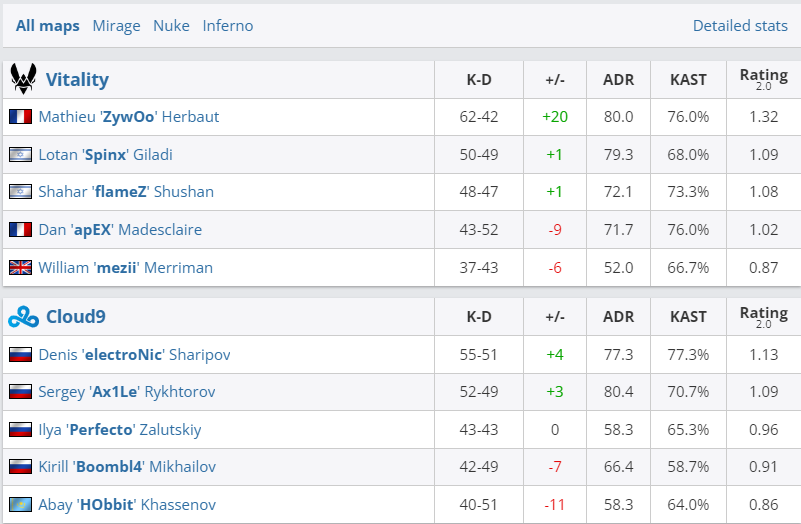Switch to the Mirage map tab
The width and height of the screenshot is (801, 524).
pos(116,26)
